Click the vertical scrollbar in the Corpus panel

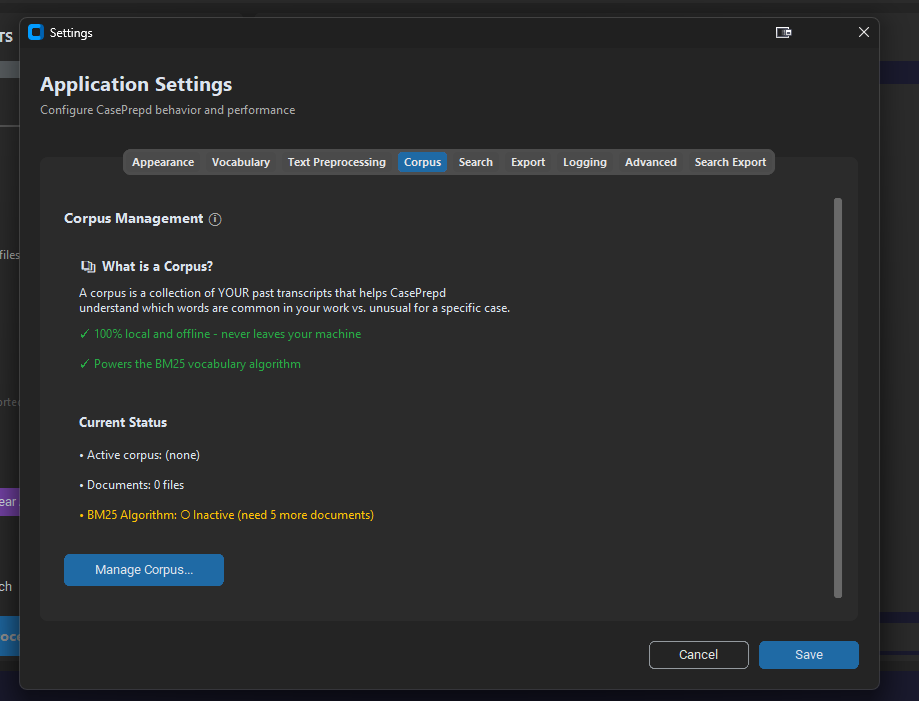point(838,397)
